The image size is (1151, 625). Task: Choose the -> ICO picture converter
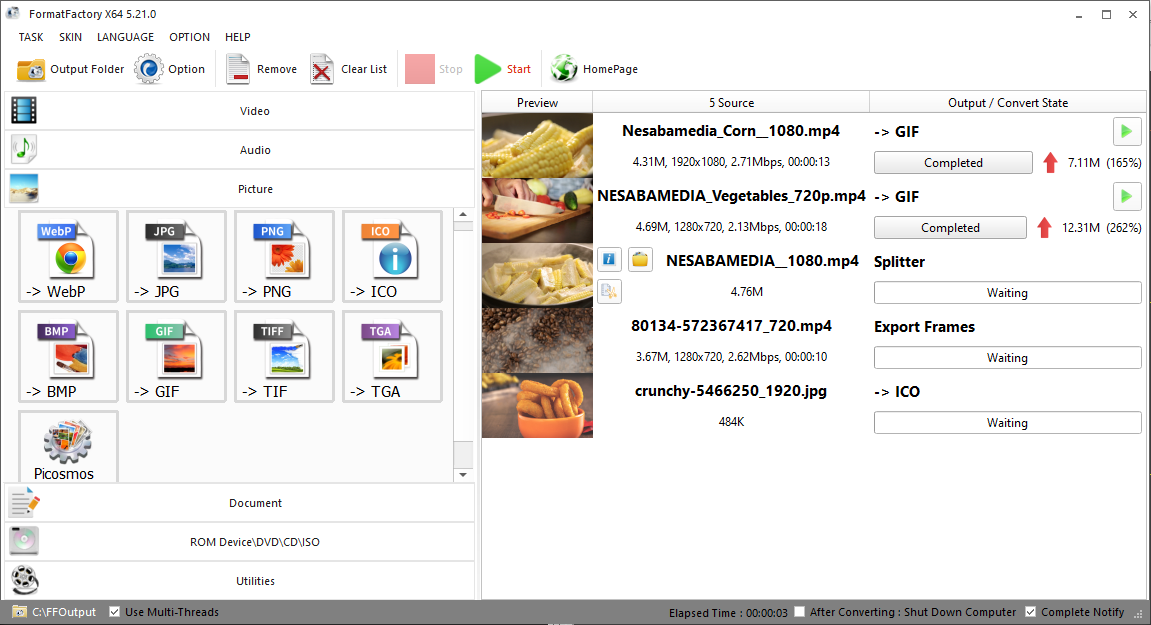pyautogui.click(x=392, y=256)
